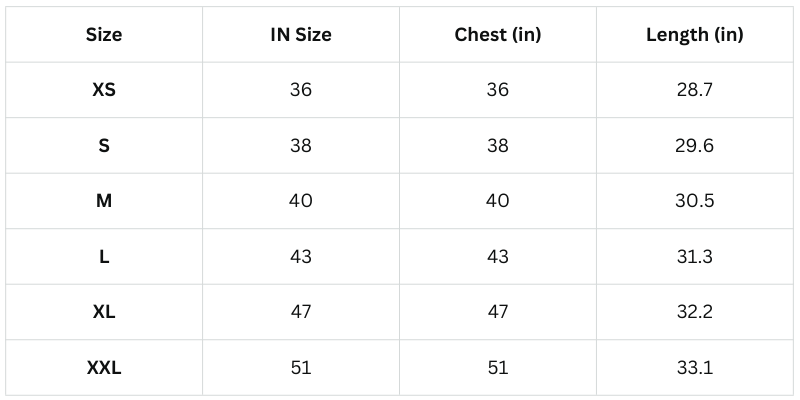Select the L size row label
The image size is (800, 400).
pos(104,257)
